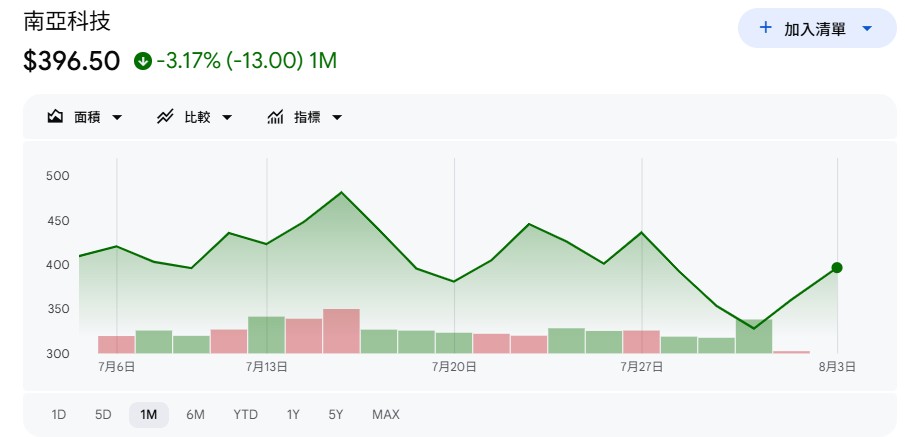Click the 南亞科技 stock name
Screen dimensions: 905x437
pyautogui.click(x=67, y=21)
